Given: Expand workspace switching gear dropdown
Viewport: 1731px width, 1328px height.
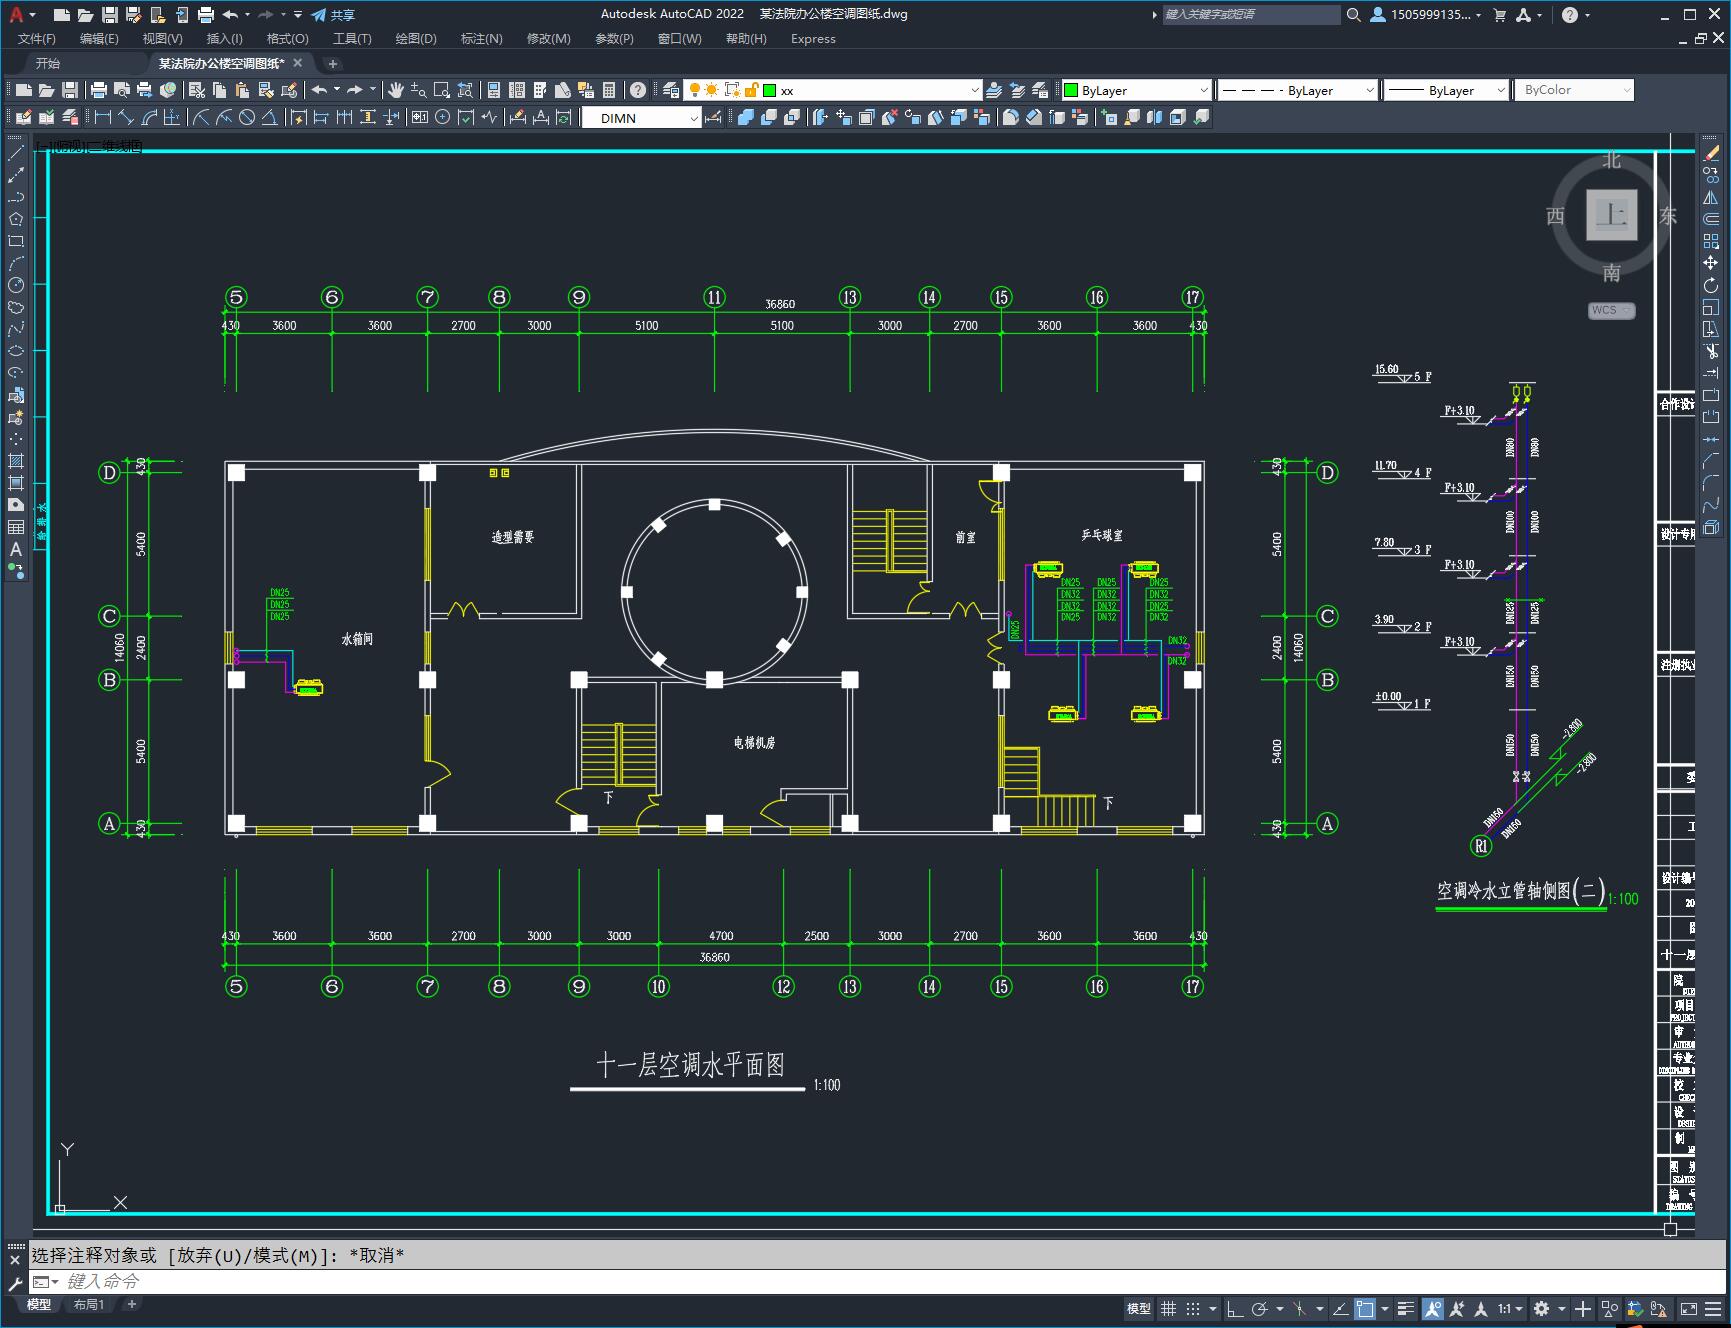Looking at the screenshot, I should click(1561, 1308).
